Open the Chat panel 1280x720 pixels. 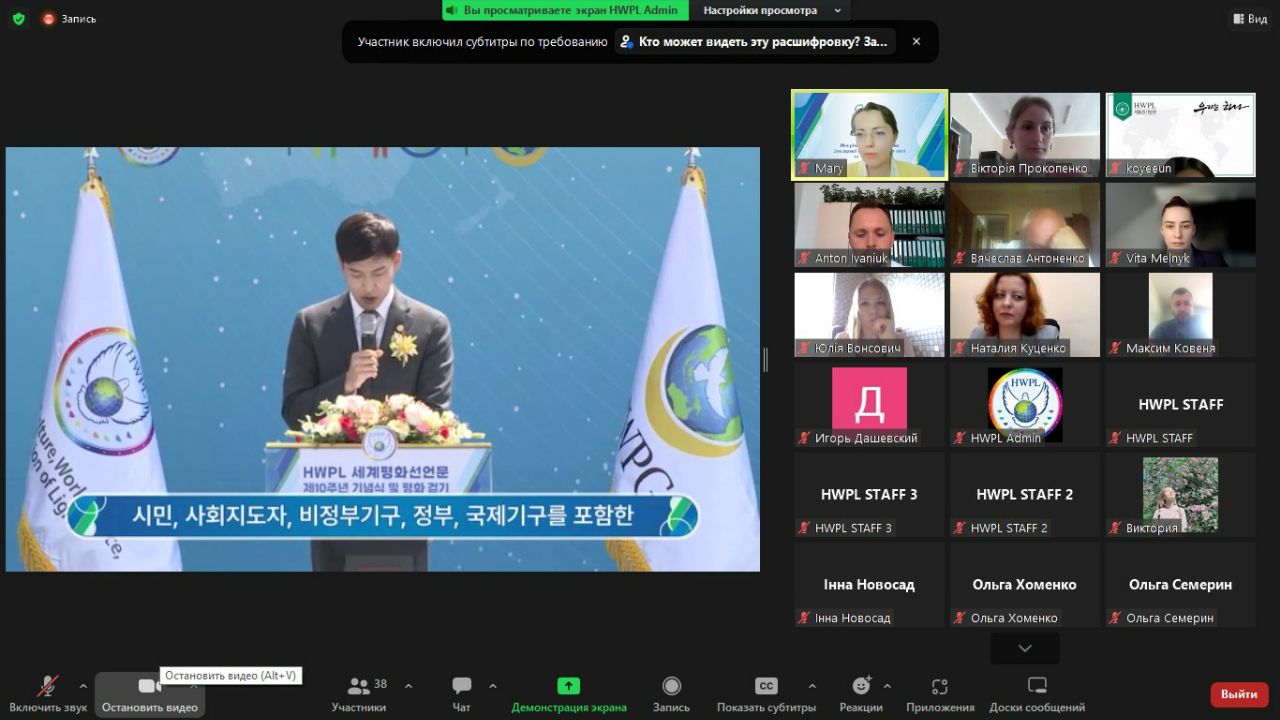(x=461, y=686)
